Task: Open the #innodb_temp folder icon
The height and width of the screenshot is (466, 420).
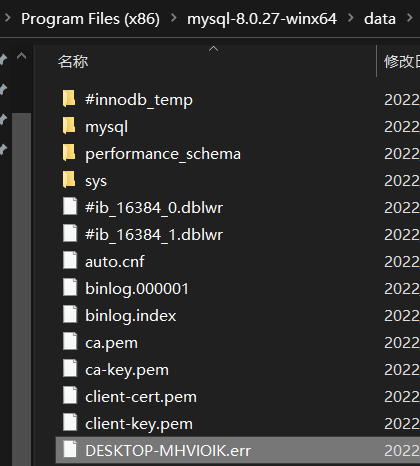Action: point(69,99)
